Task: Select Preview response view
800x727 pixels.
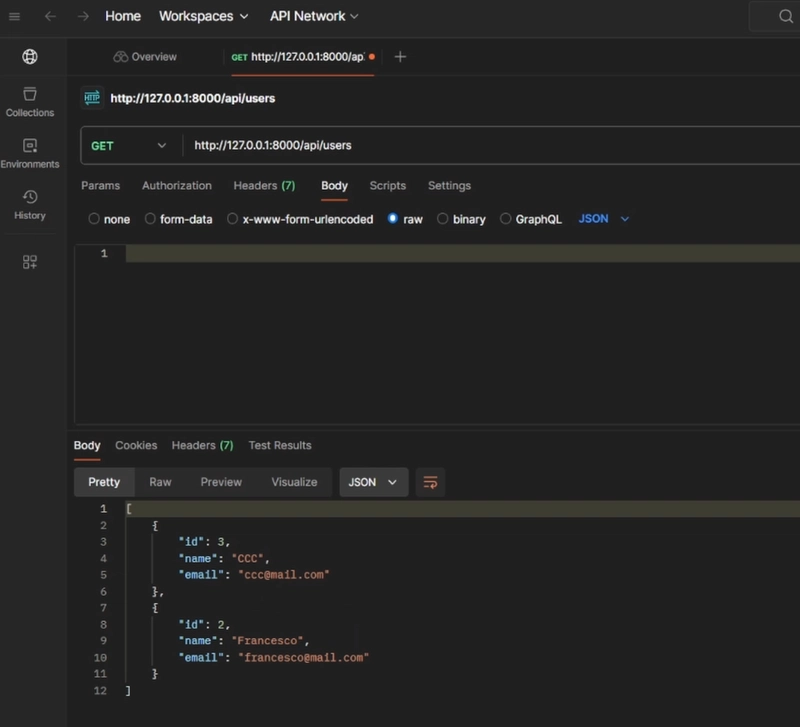Action: tap(221, 482)
